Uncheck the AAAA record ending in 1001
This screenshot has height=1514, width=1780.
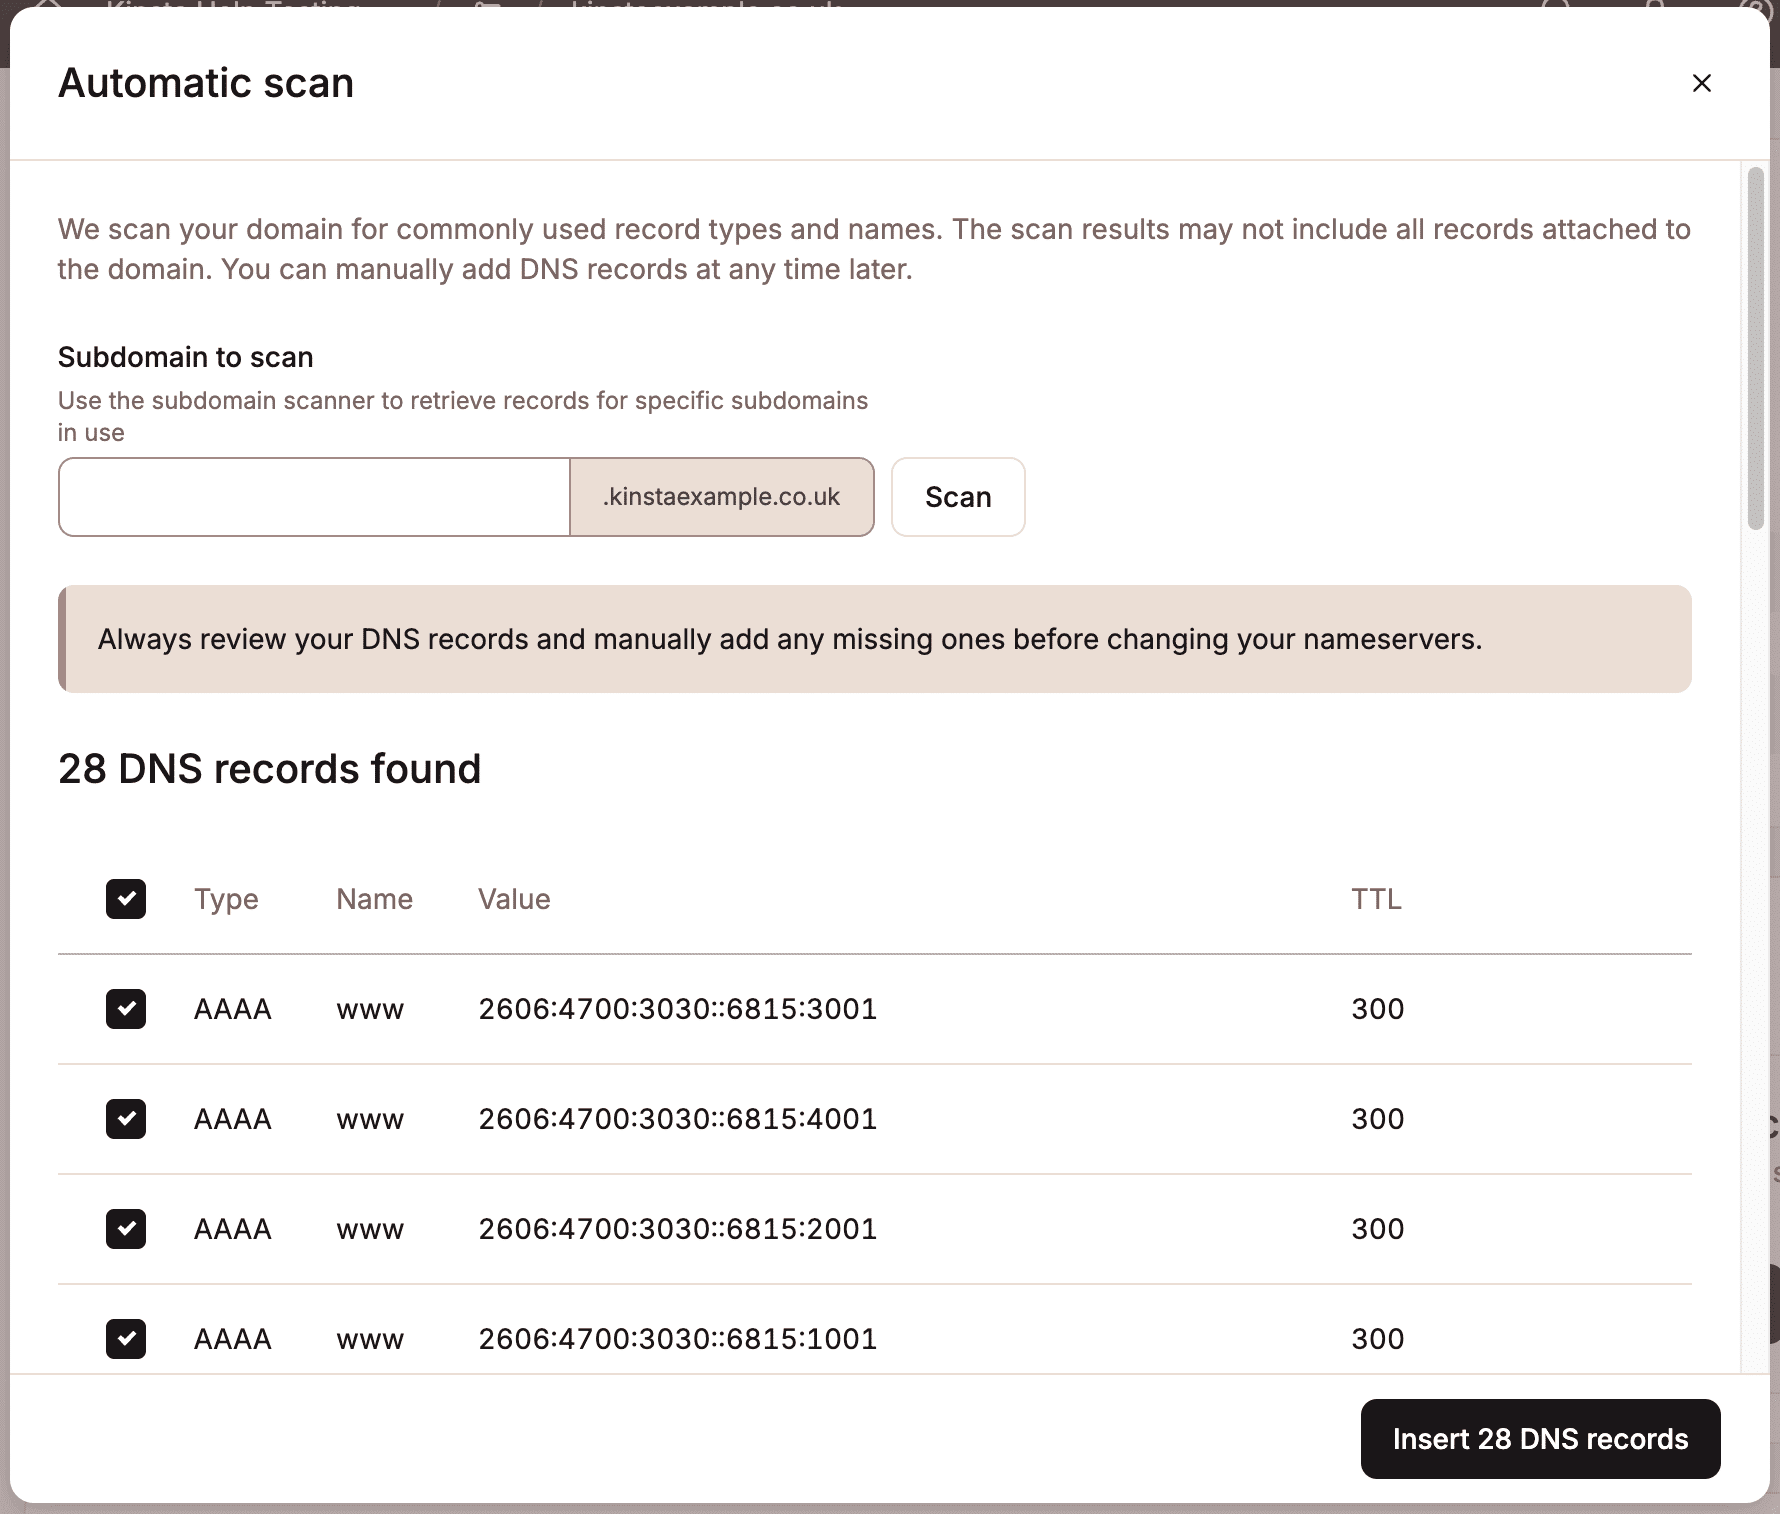126,1339
